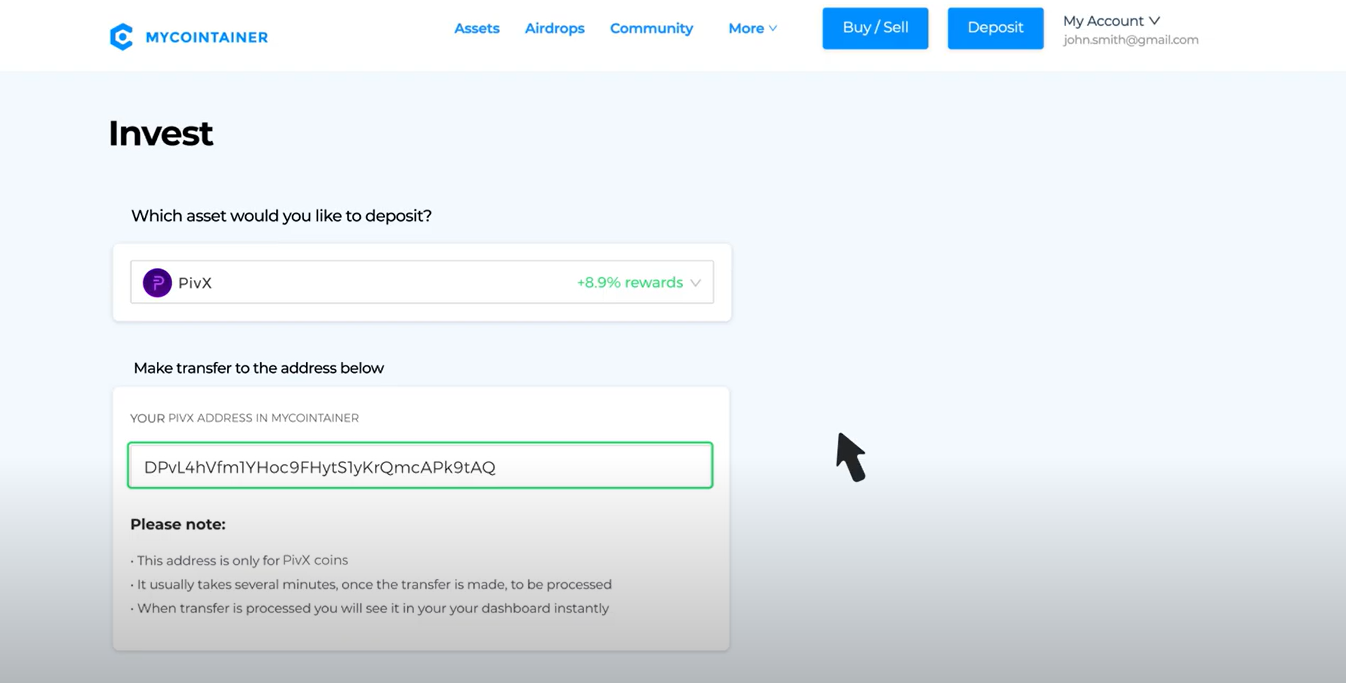Open the Airdrops section
Viewport: 1346px width, 683px height.
[x=554, y=28]
